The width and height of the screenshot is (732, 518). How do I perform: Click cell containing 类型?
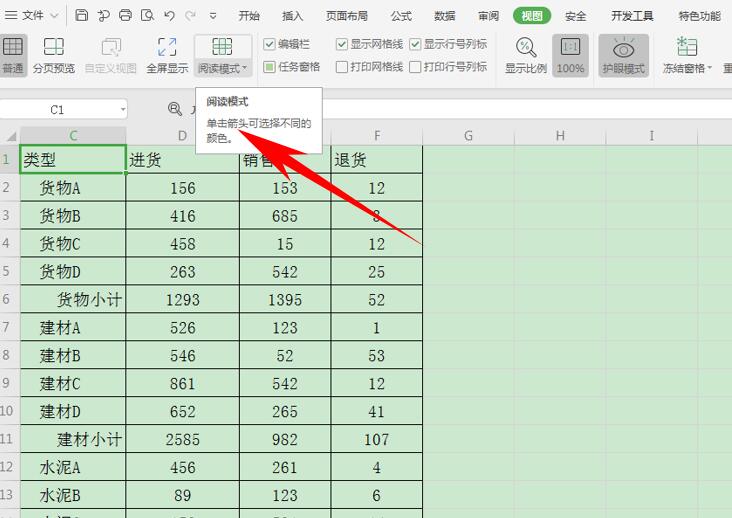tap(73, 160)
